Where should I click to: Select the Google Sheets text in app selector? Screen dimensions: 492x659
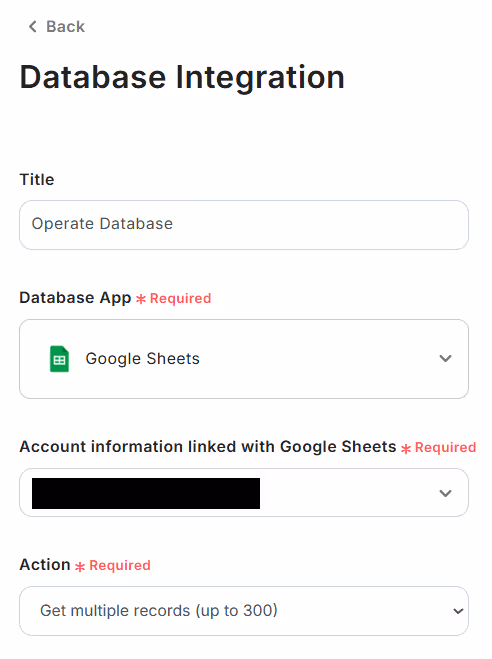coord(142,358)
